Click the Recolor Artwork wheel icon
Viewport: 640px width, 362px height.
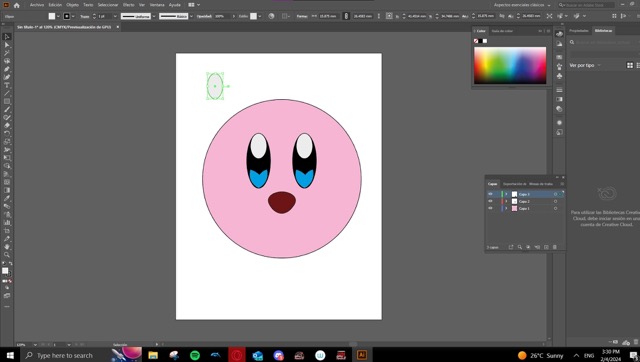(271, 16)
